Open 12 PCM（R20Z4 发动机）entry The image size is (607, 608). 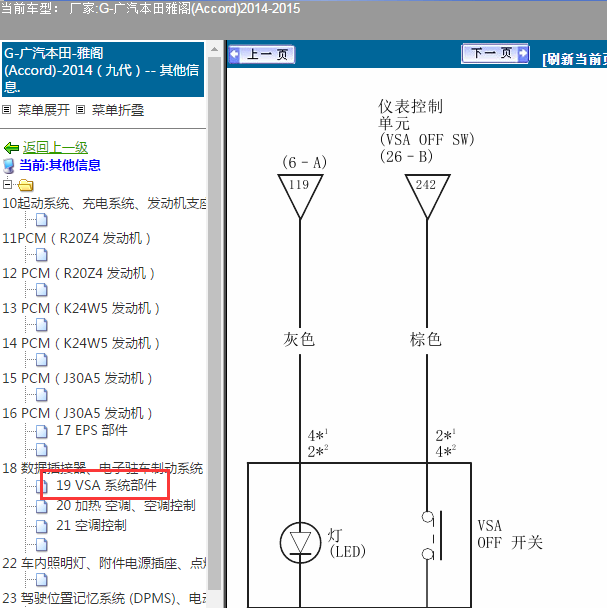(79, 273)
